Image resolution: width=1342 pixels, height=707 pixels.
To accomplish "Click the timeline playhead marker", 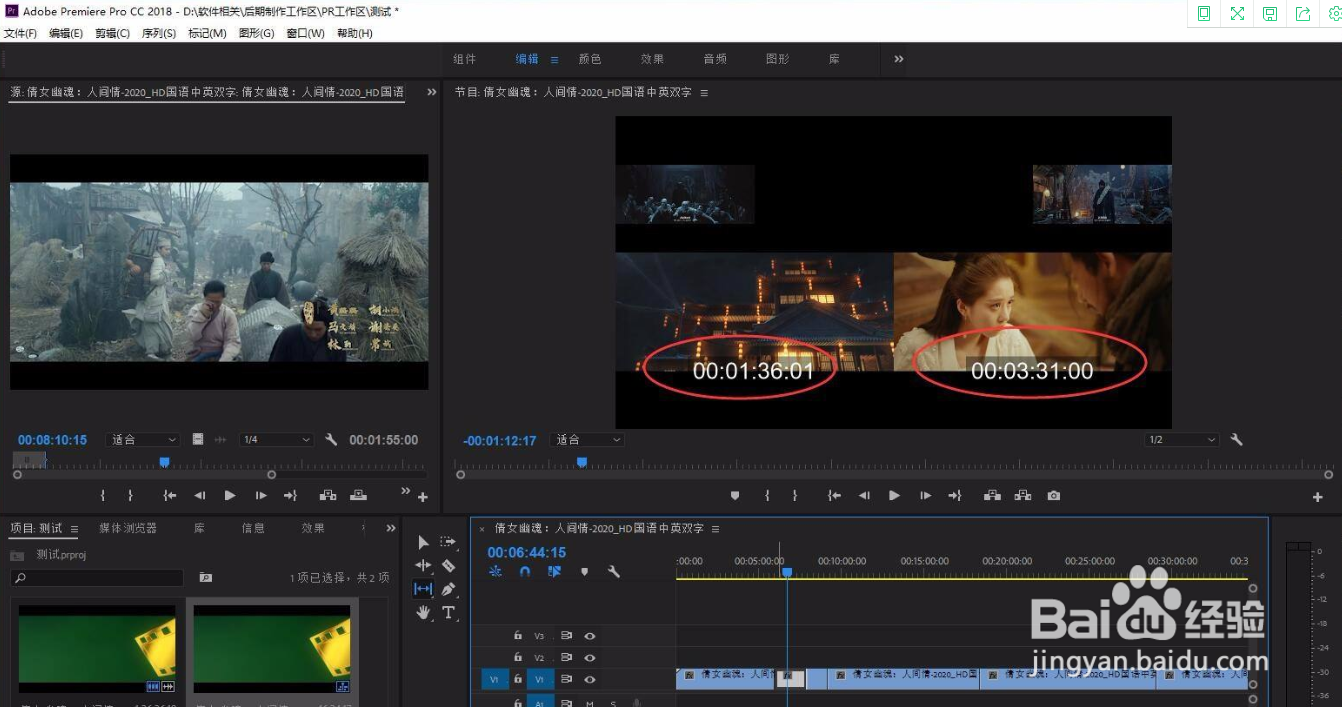I will 787,572.
